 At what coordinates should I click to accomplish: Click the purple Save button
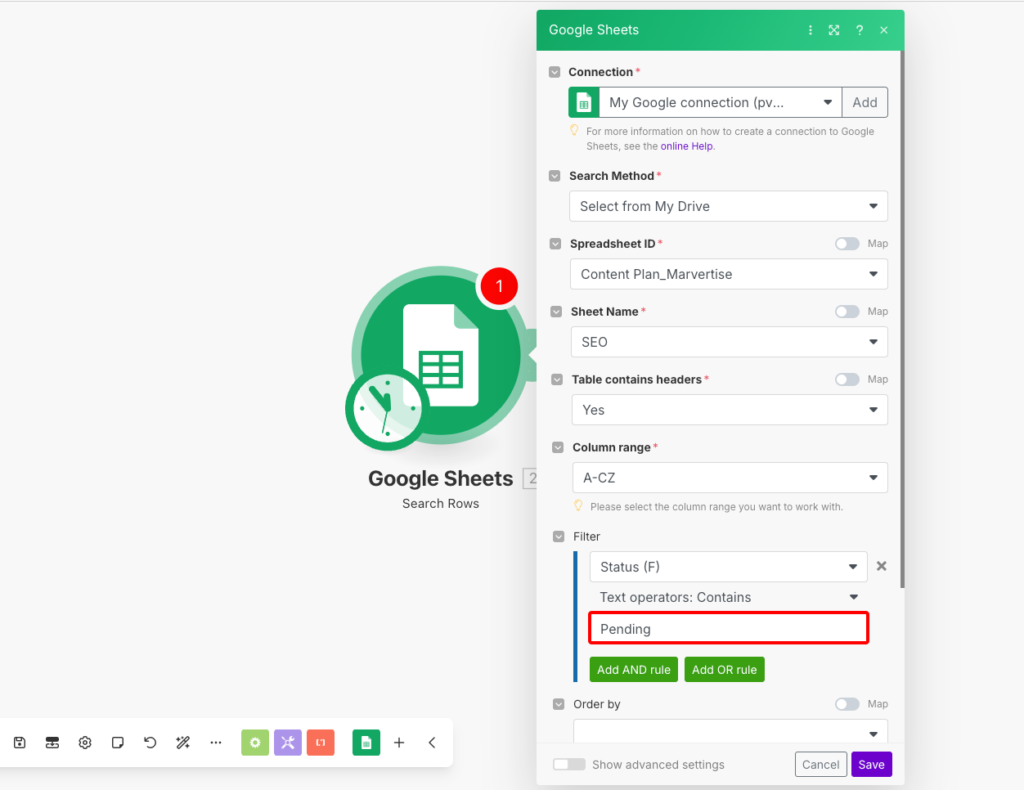coord(871,765)
